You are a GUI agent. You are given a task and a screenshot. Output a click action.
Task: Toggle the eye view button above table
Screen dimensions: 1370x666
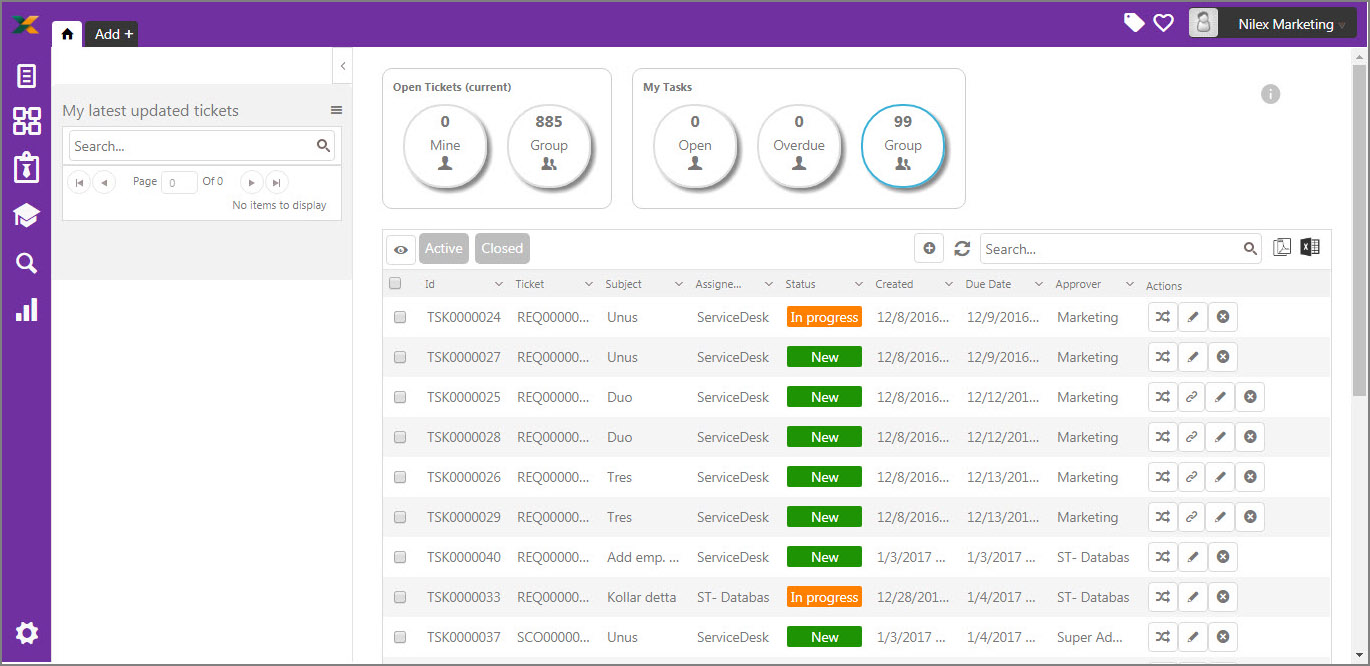[x=401, y=250]
